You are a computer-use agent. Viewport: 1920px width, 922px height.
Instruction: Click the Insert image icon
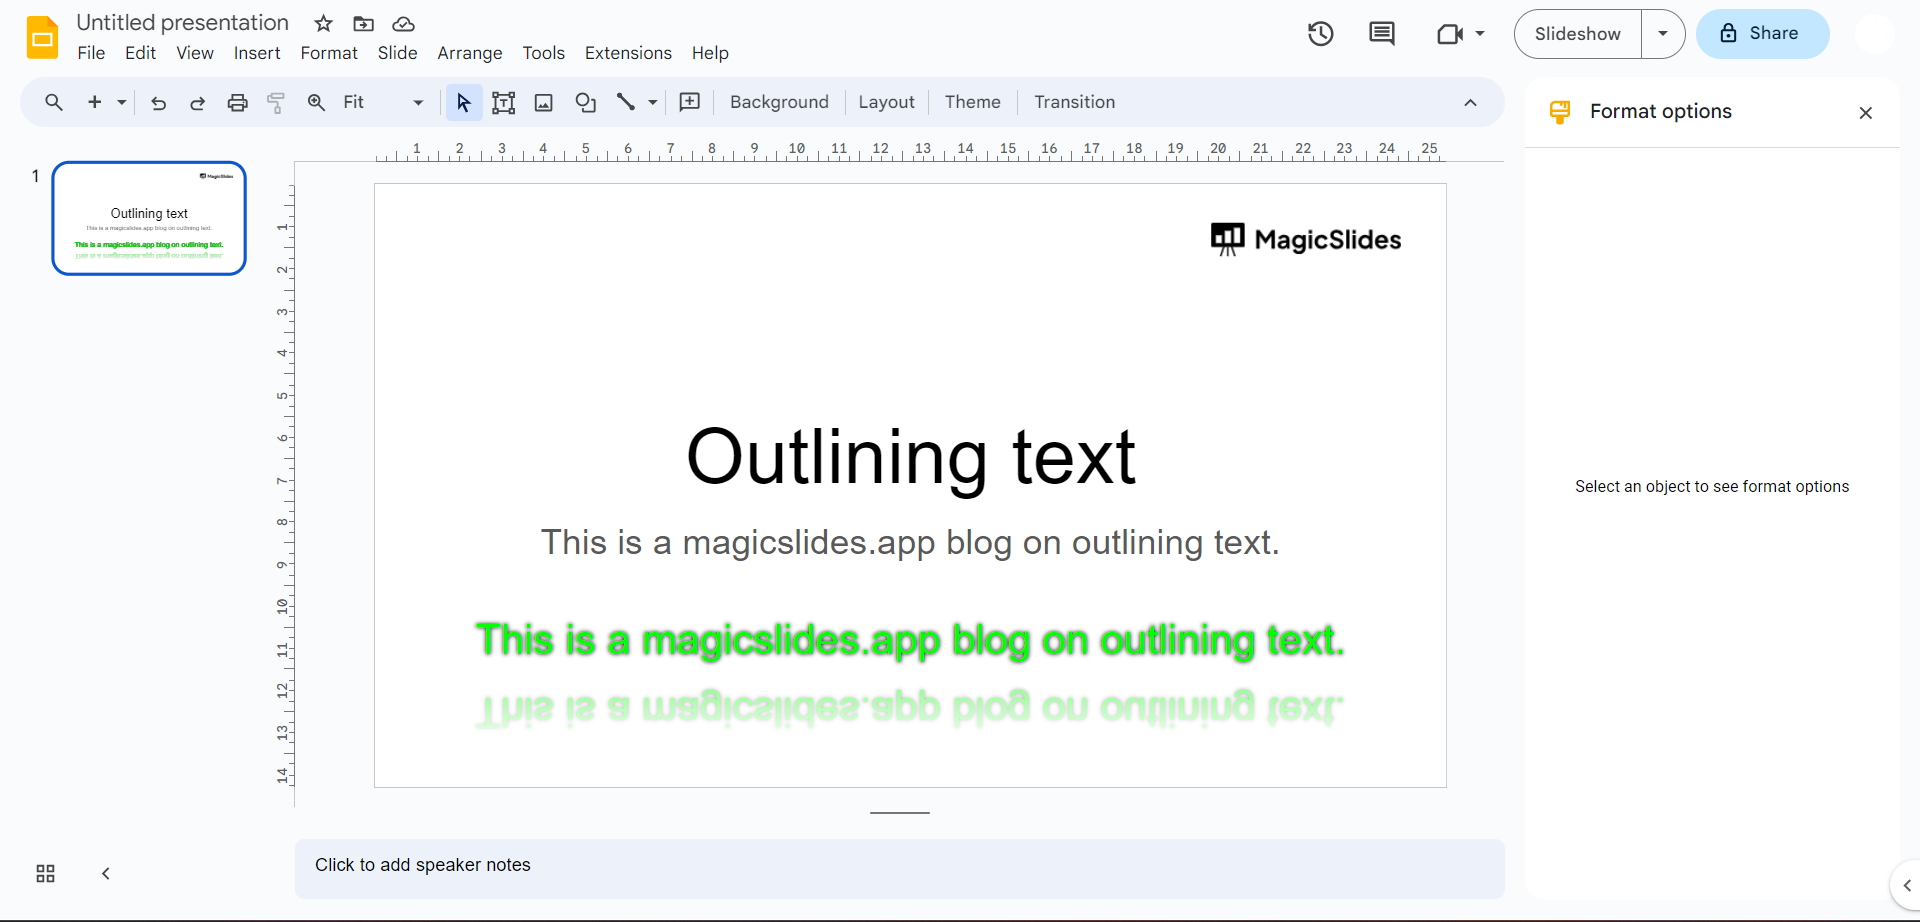pyautogui.click(x=544, y=102)
